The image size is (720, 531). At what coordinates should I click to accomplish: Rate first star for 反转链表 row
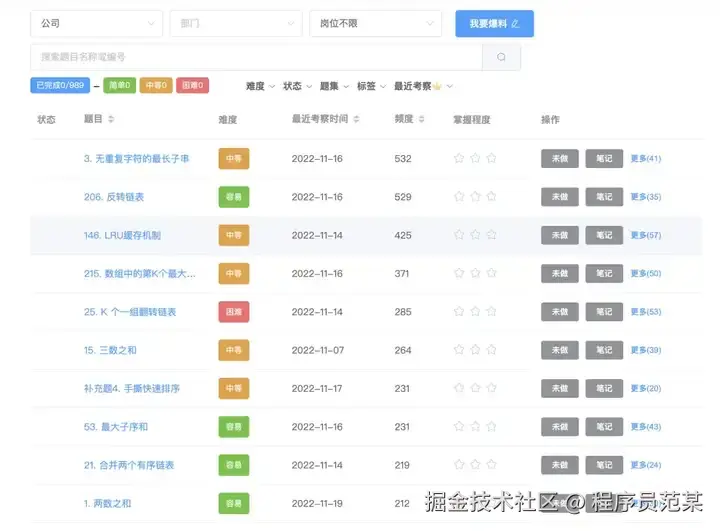[459, 197]
